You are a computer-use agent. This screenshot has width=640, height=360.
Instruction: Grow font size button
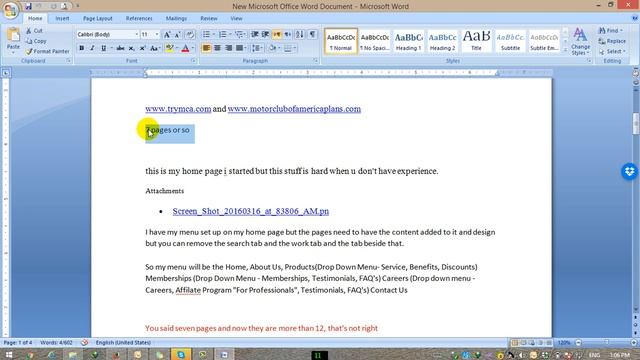[x=167, y=35]
